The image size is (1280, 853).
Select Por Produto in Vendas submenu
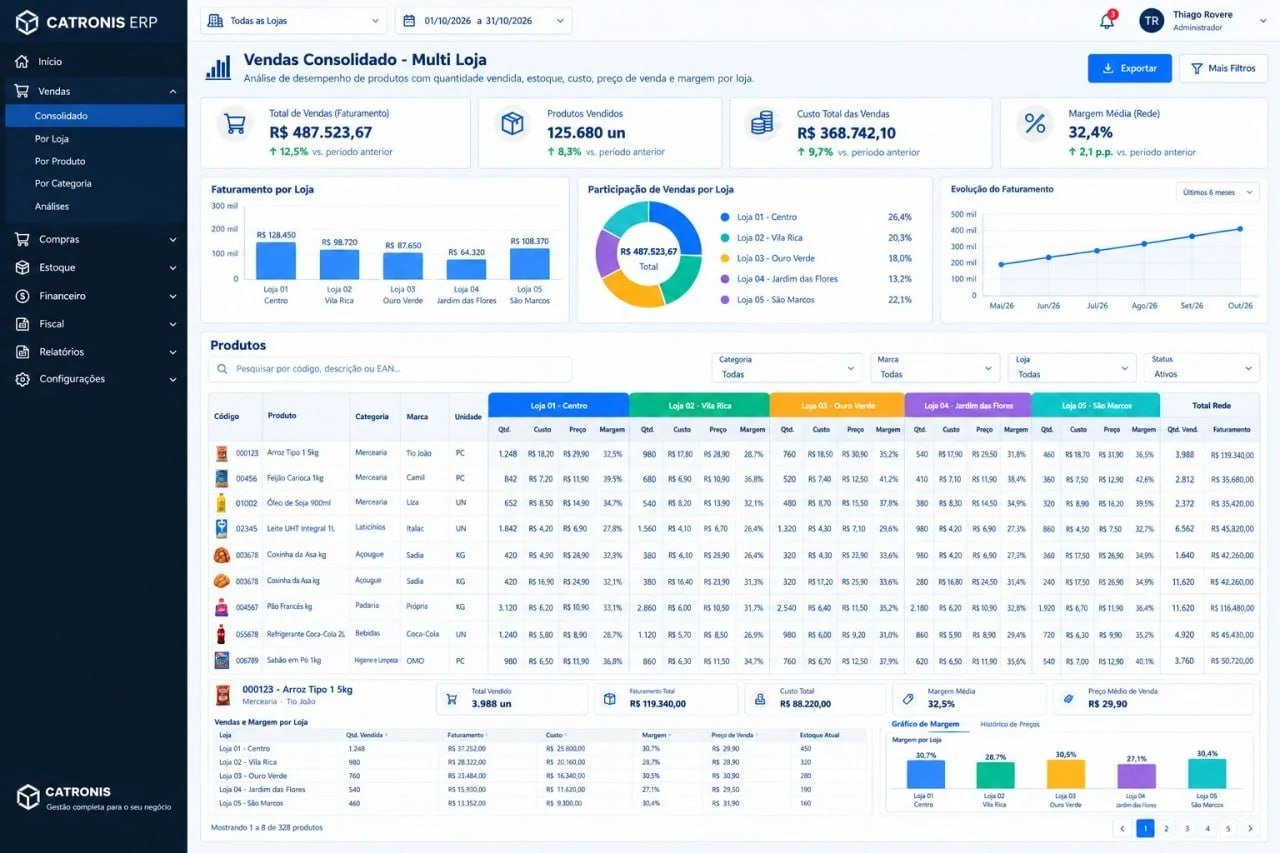click(60, 161)
